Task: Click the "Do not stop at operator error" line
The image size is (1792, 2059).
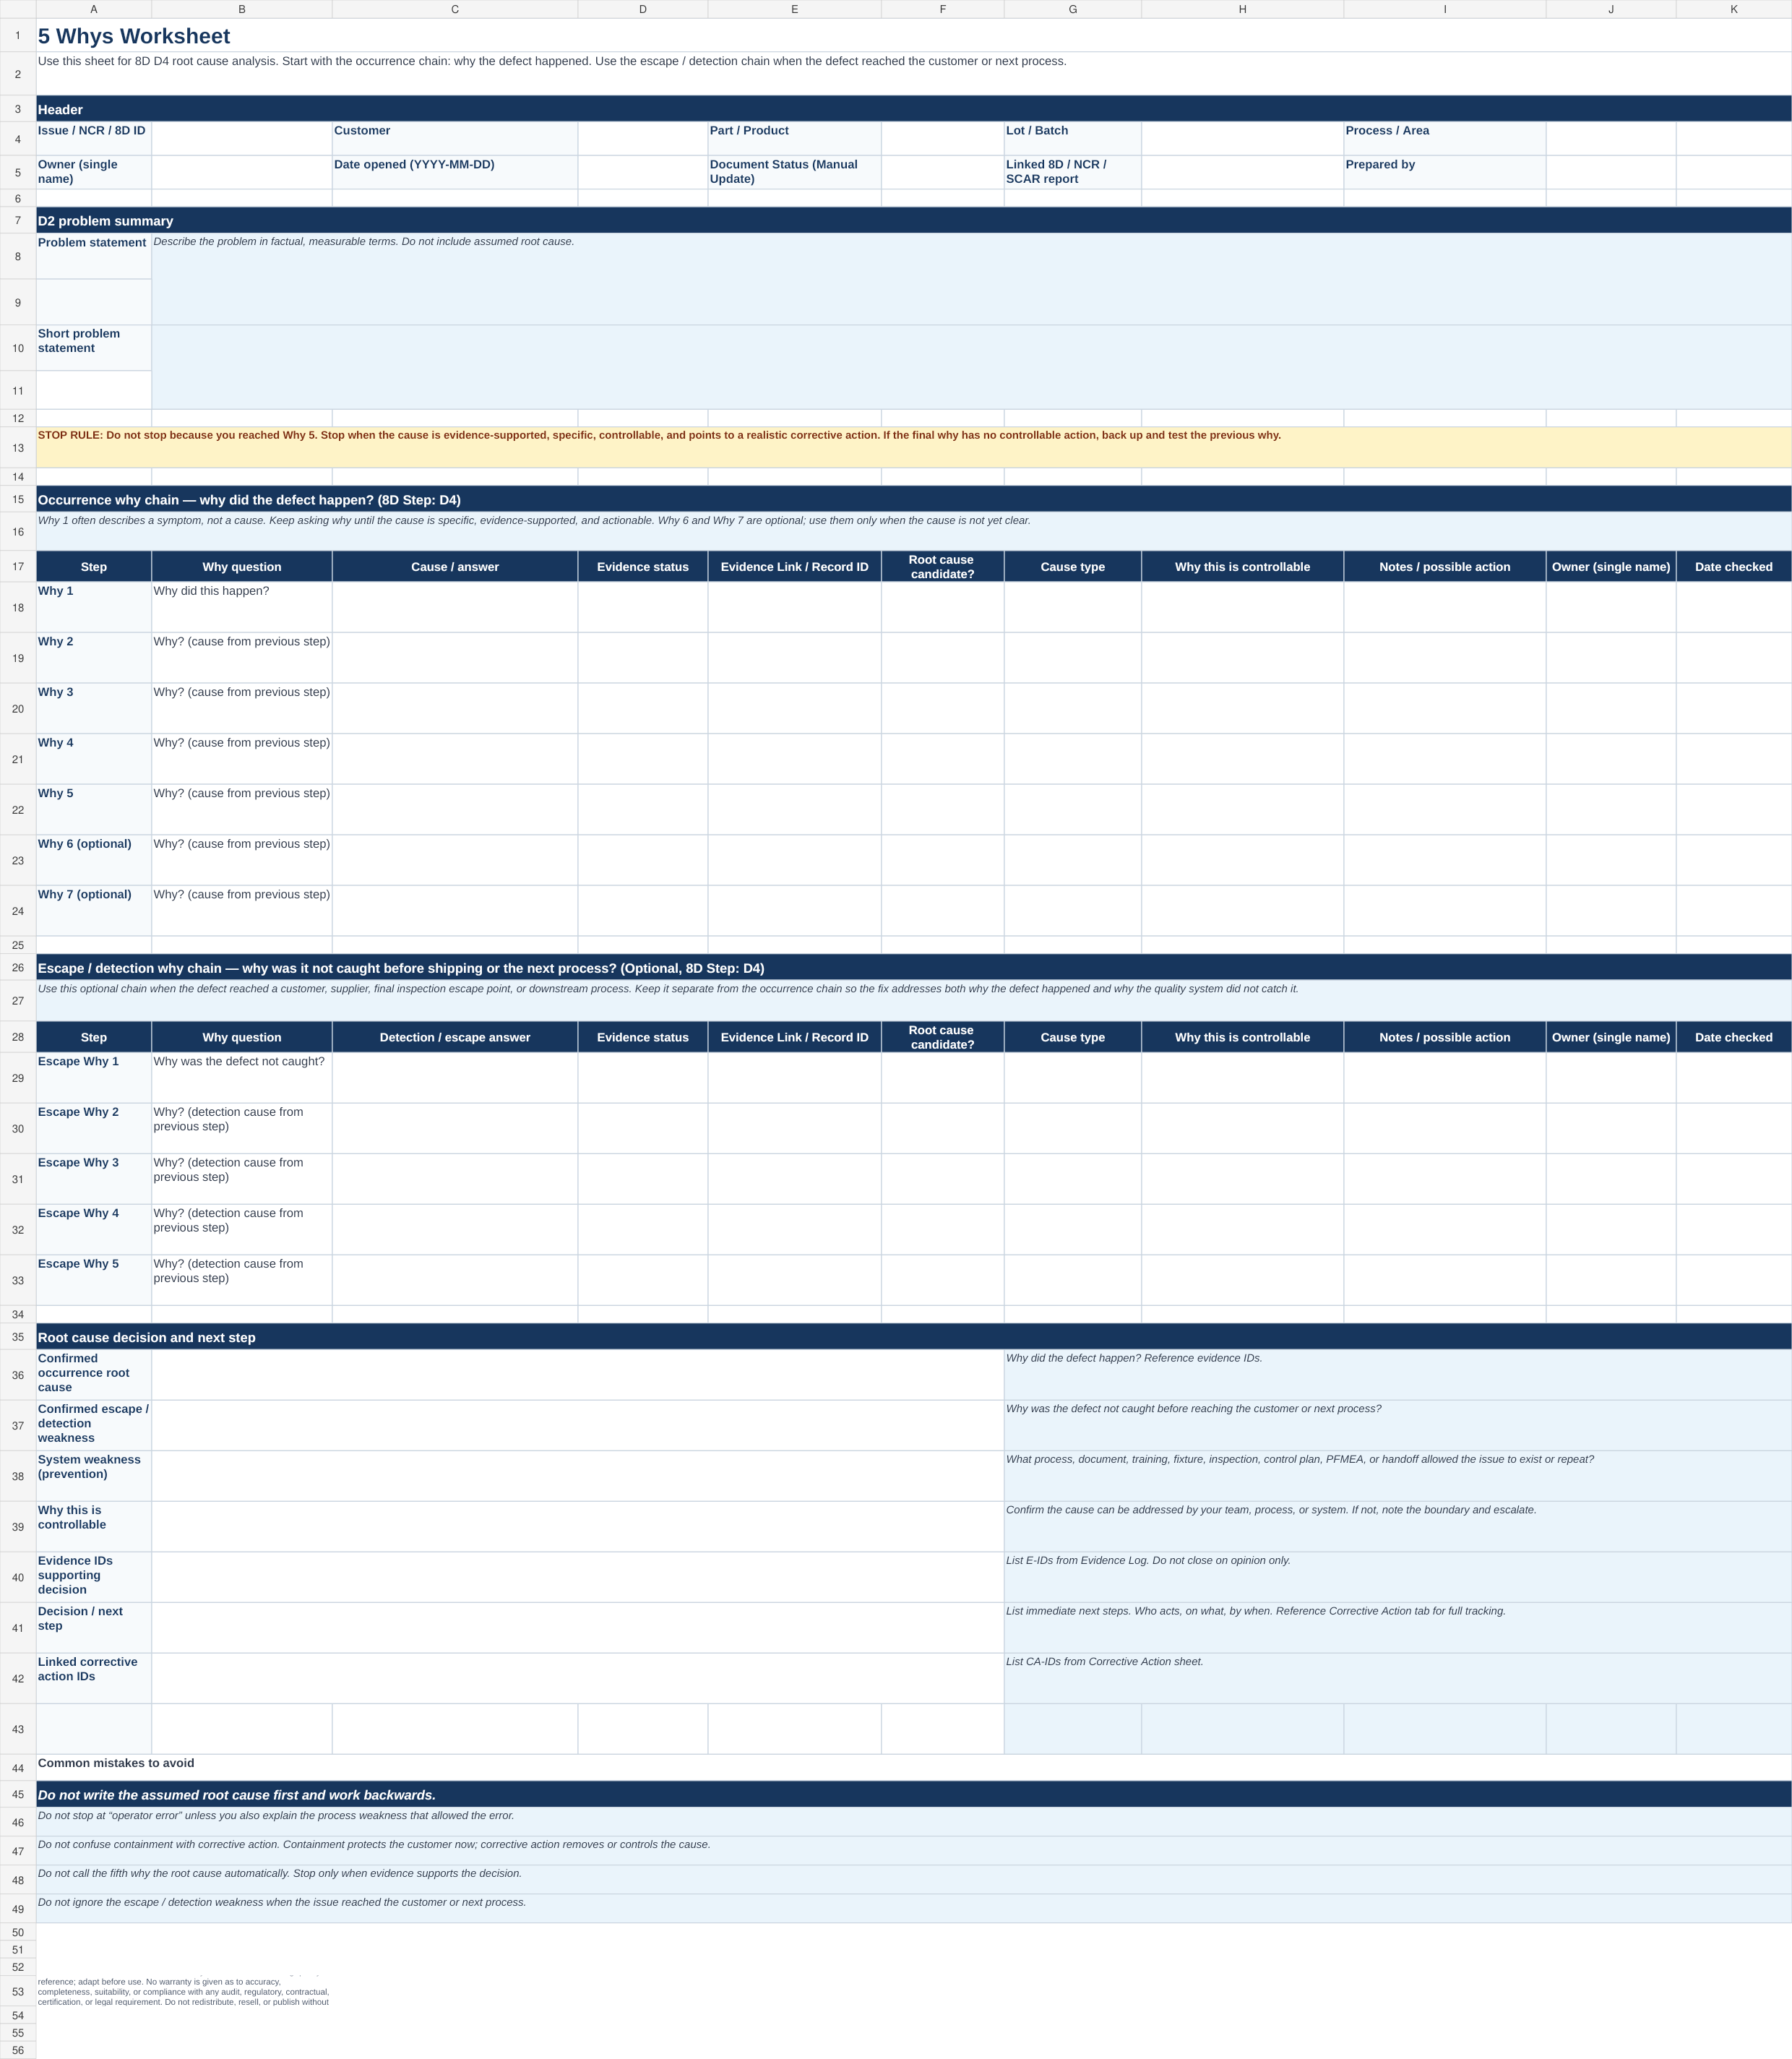Action: point(913,1821)
